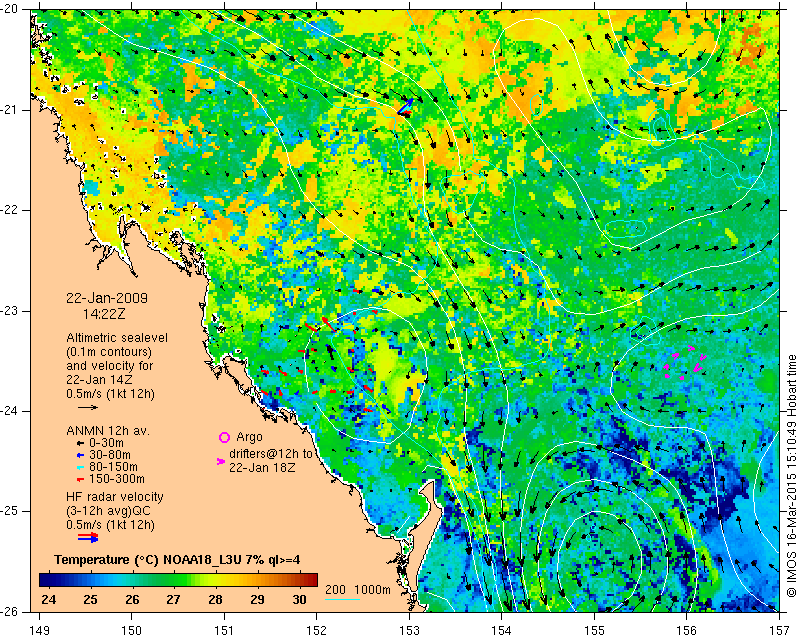Screen dimensions: 800x640
Task: Click the -25 latitude axis label
Action: [x=11, y=511]
